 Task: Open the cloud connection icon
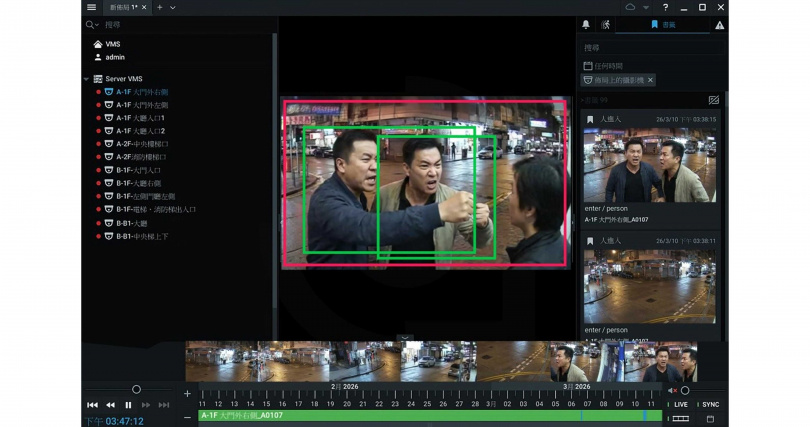(x=631, y=7)
